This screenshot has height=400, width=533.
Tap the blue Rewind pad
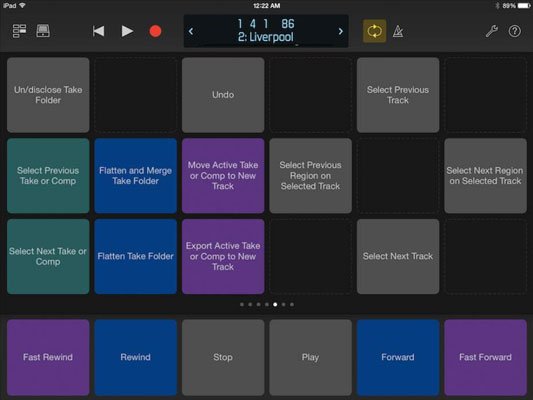[136, 357]
